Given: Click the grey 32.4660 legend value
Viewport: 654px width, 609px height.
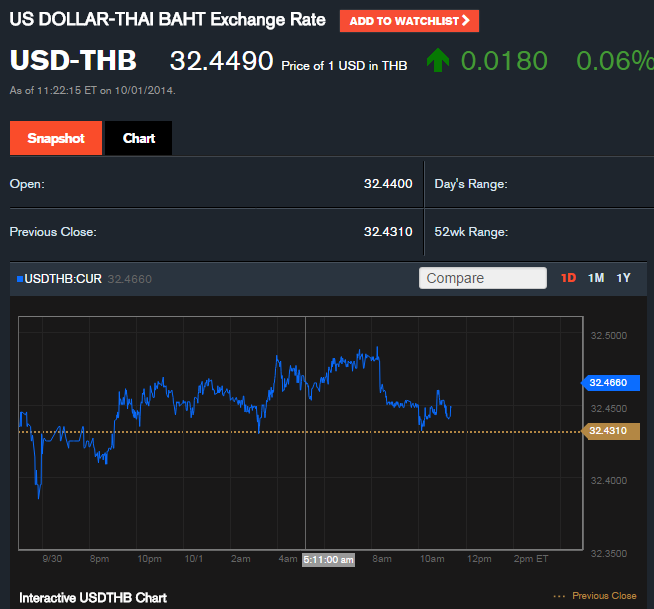Looking at the screenshot, I should point(130,279).
